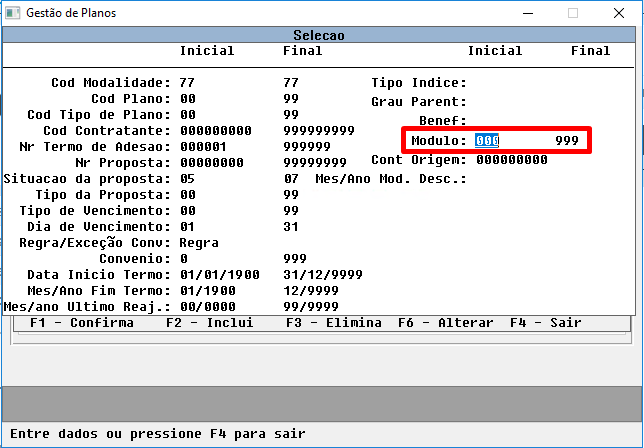This screenshot has width=644, height=448.
Task: Click Data Inicio Termo initial 01/01/1900
Action: pos(220,275)
